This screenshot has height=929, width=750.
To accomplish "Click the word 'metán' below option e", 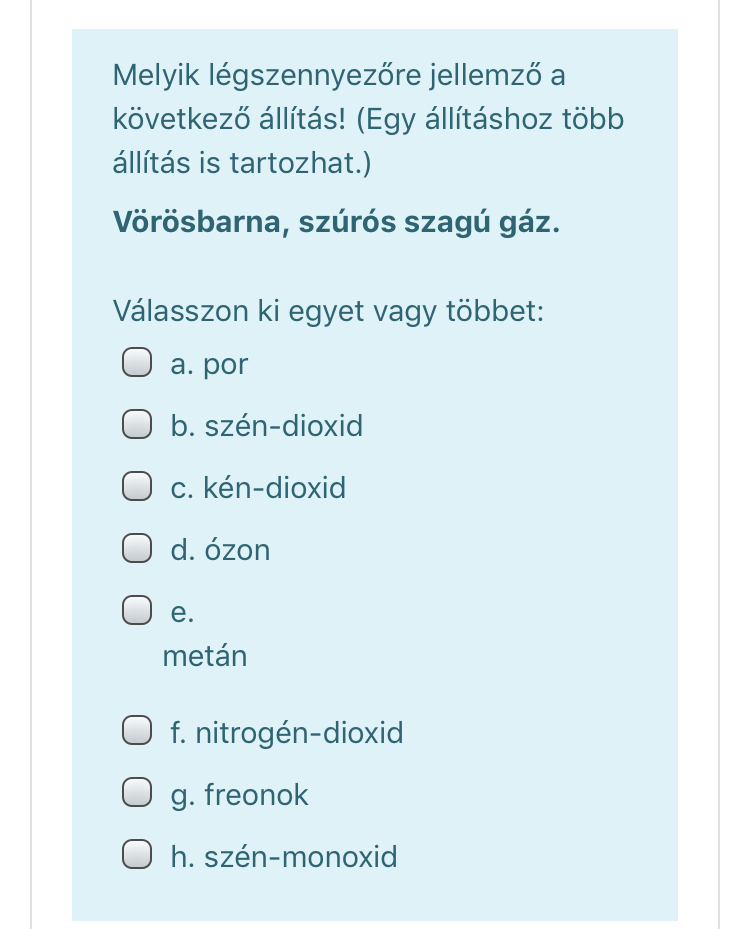I will 204,657.
